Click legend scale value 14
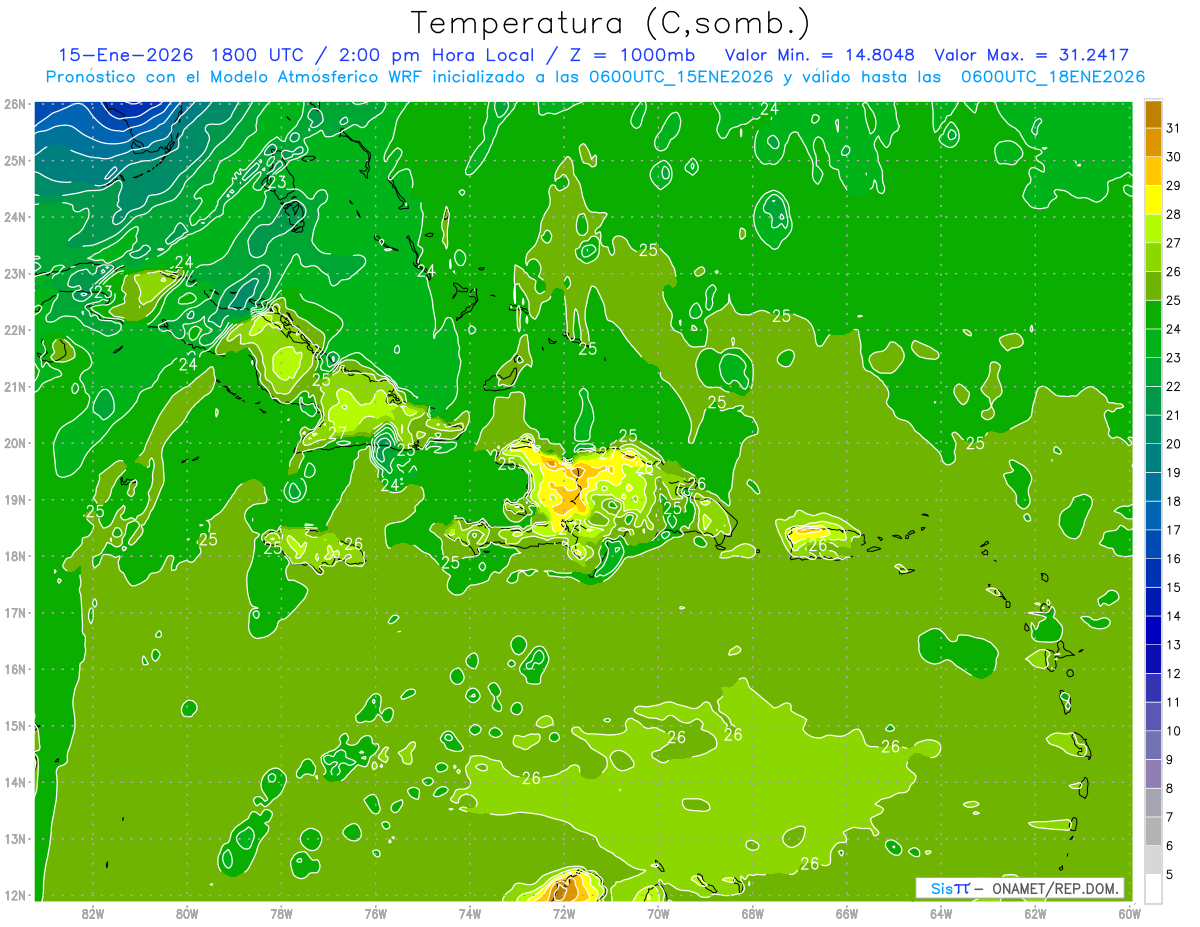Viewport: 1200px width, 927px height. click(1174, 616)
